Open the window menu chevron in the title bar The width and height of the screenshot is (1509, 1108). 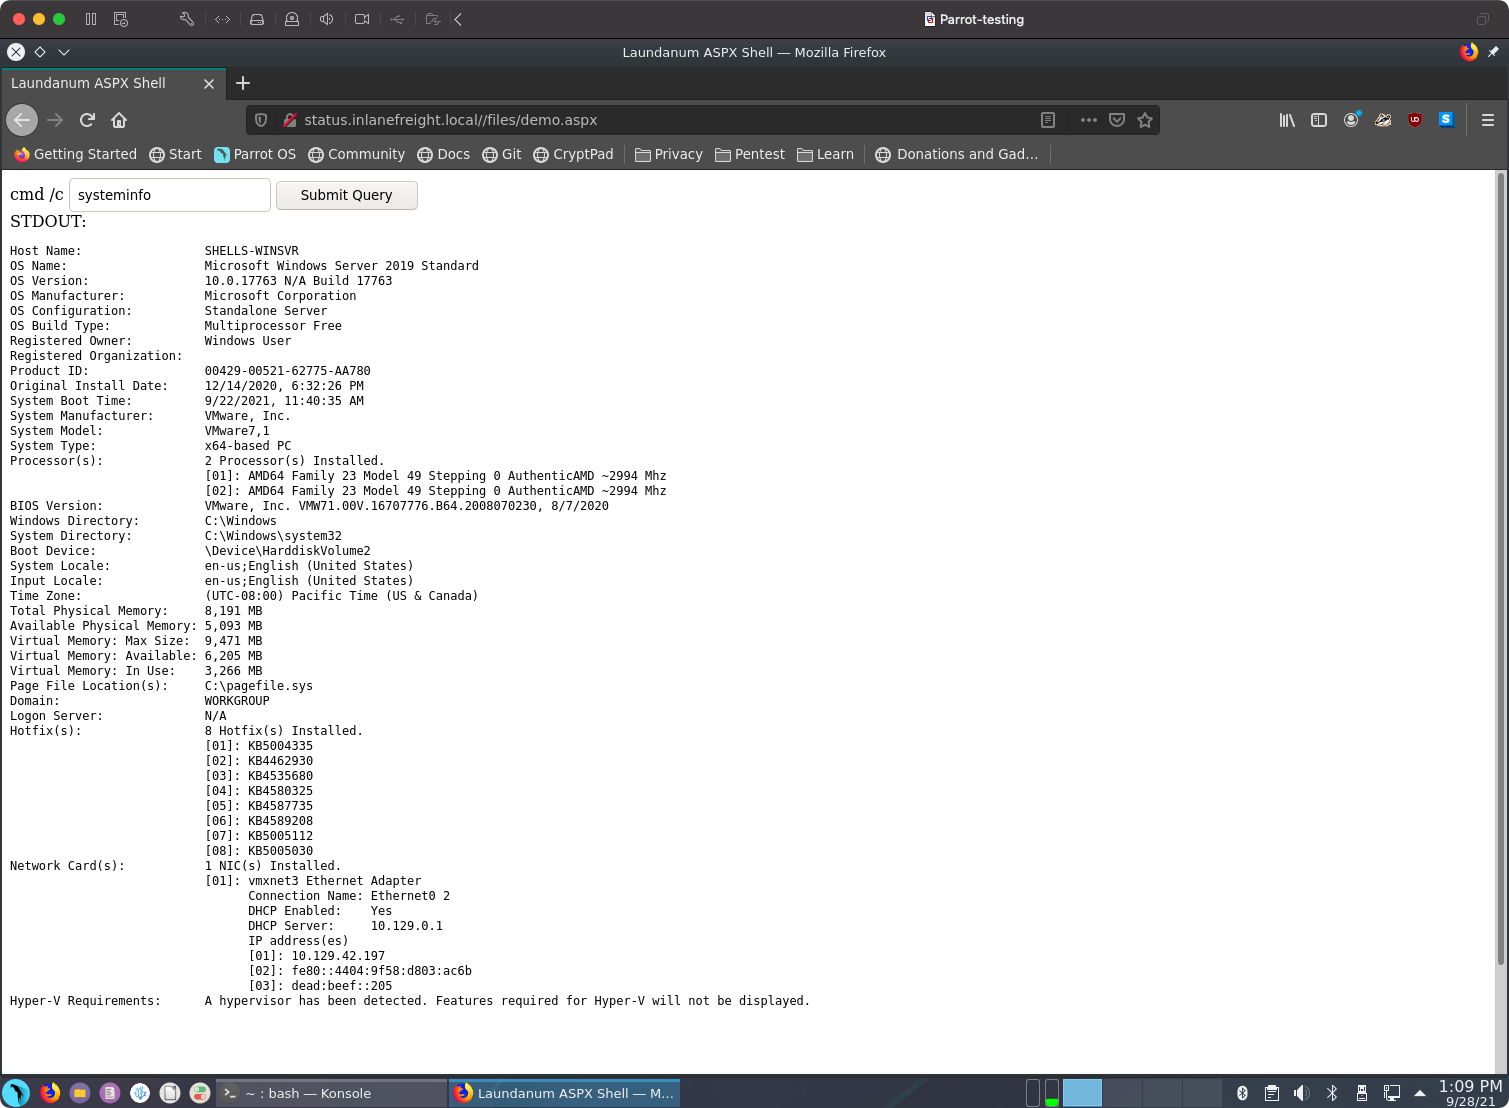click(64, 52)
